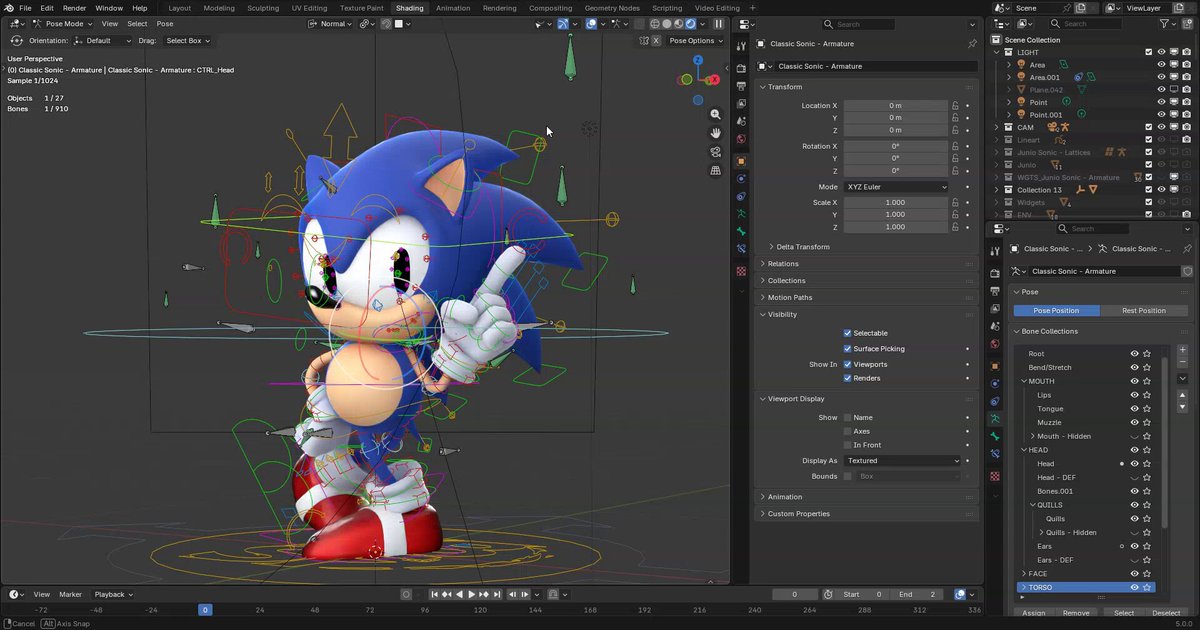Open the View Layer properties tab icon
Image resolution: width=1200 pixels, height=630 pixels.
[741, 104]
